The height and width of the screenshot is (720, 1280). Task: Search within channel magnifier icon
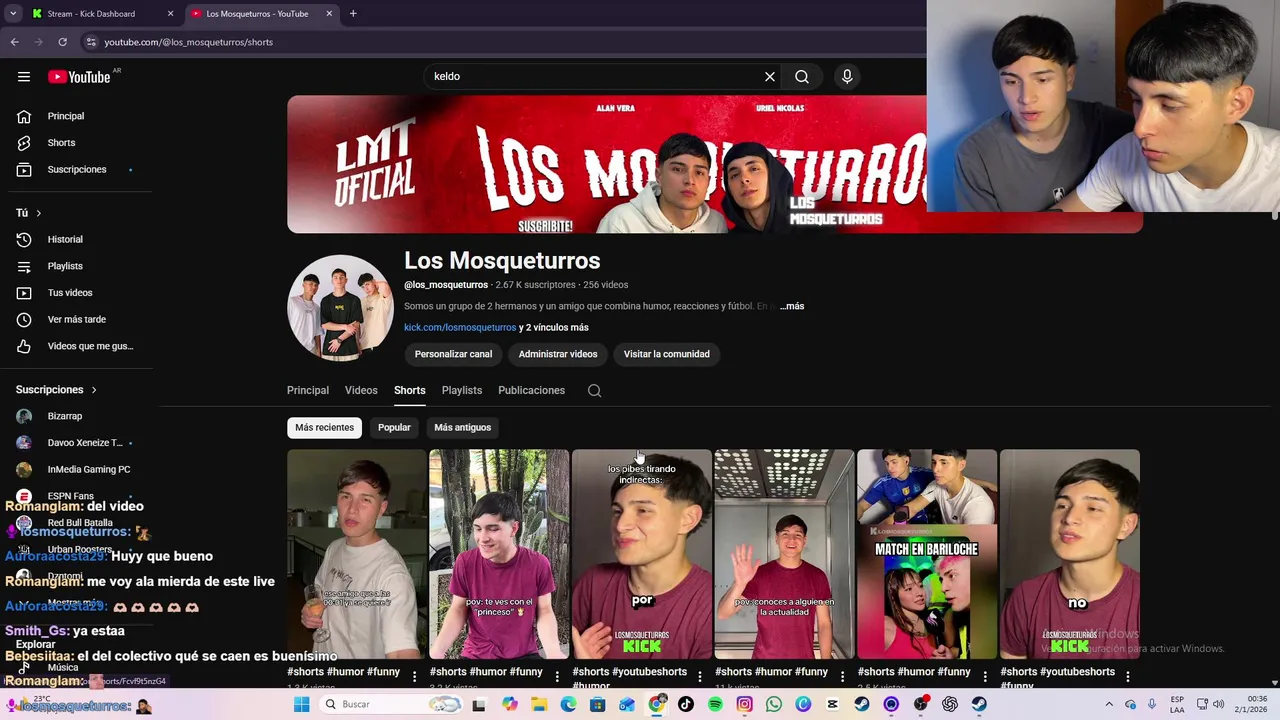[594, 391]
